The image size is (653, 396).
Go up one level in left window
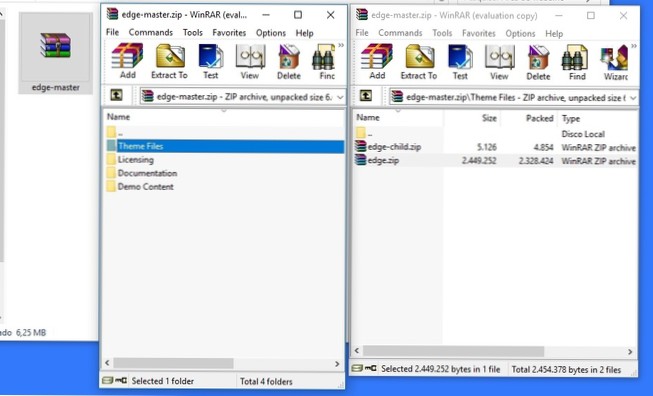point(116,95)
